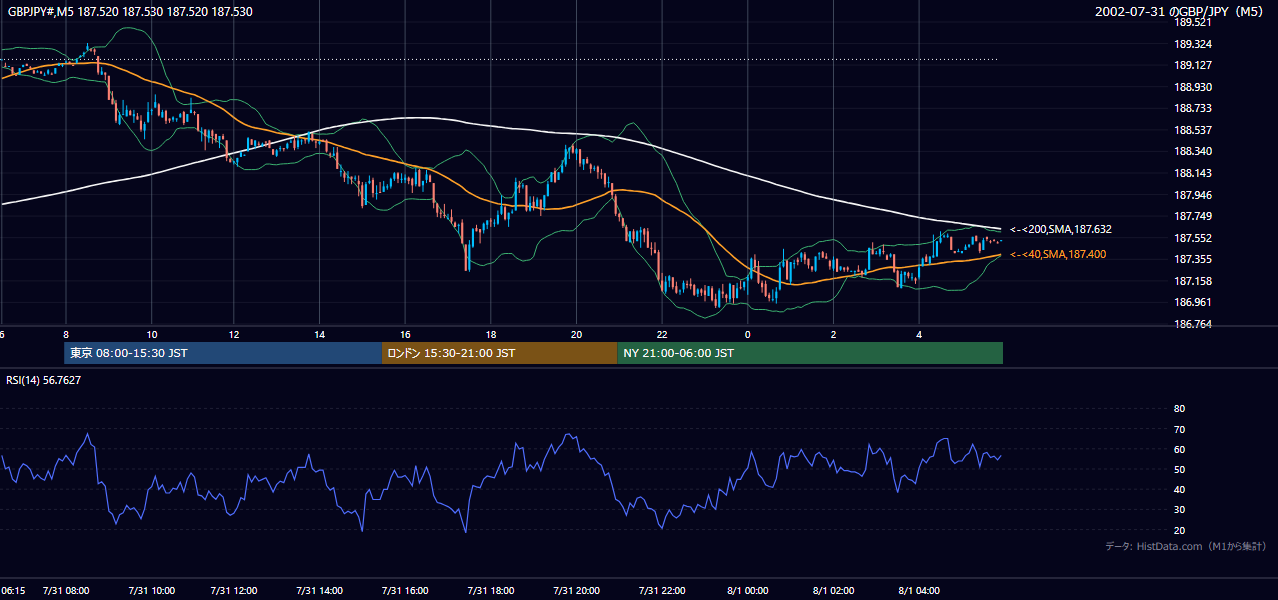This screenshot has height=600, width=1278.
Task: Click the 7/31 22:00 bottom time label
Action: (661, 591)
